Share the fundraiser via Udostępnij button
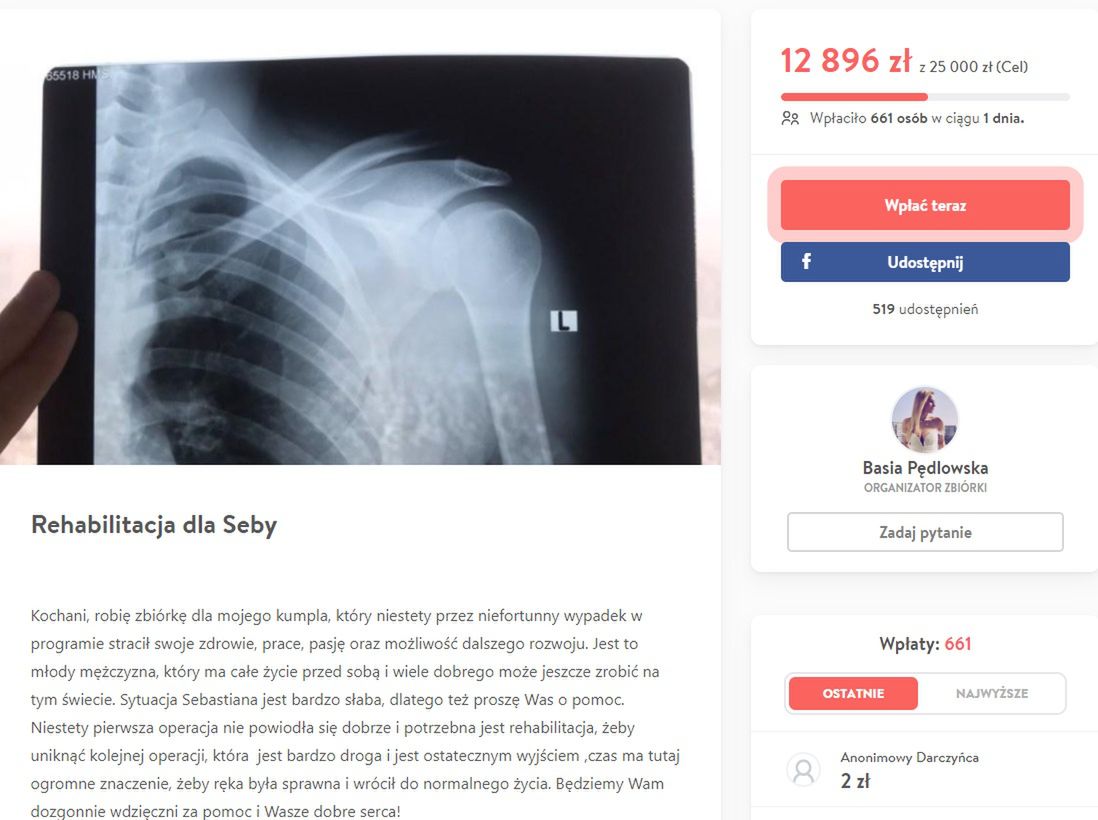 tap(925, 262)
